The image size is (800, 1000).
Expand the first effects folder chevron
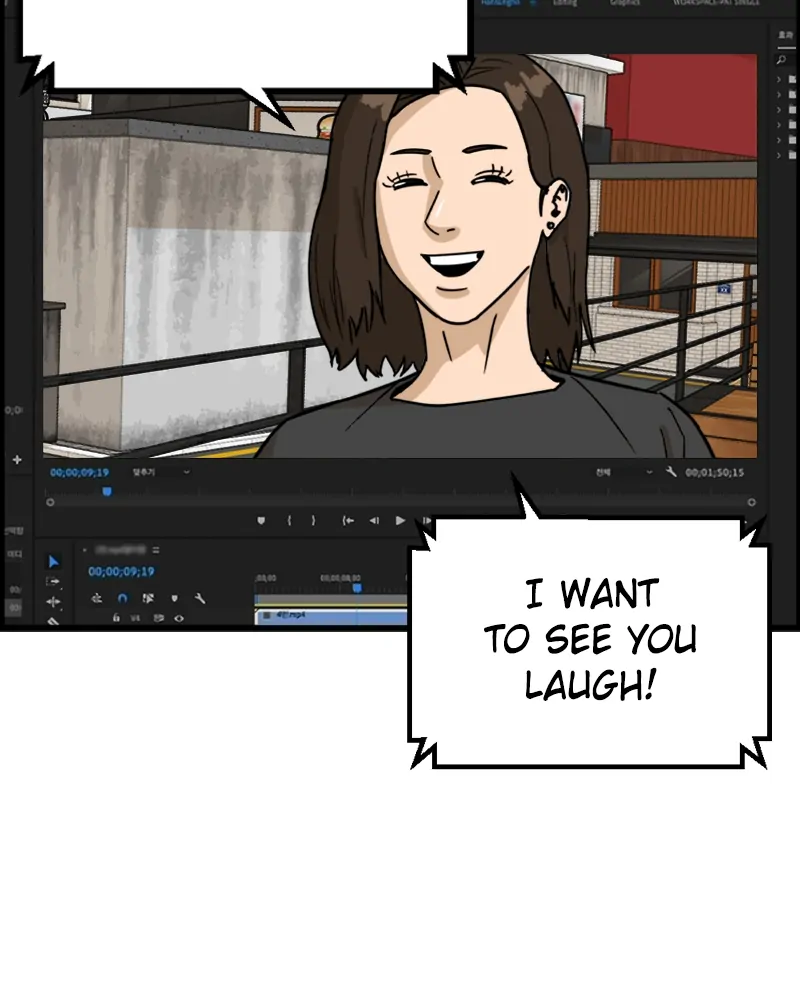[x=780, y=80]
